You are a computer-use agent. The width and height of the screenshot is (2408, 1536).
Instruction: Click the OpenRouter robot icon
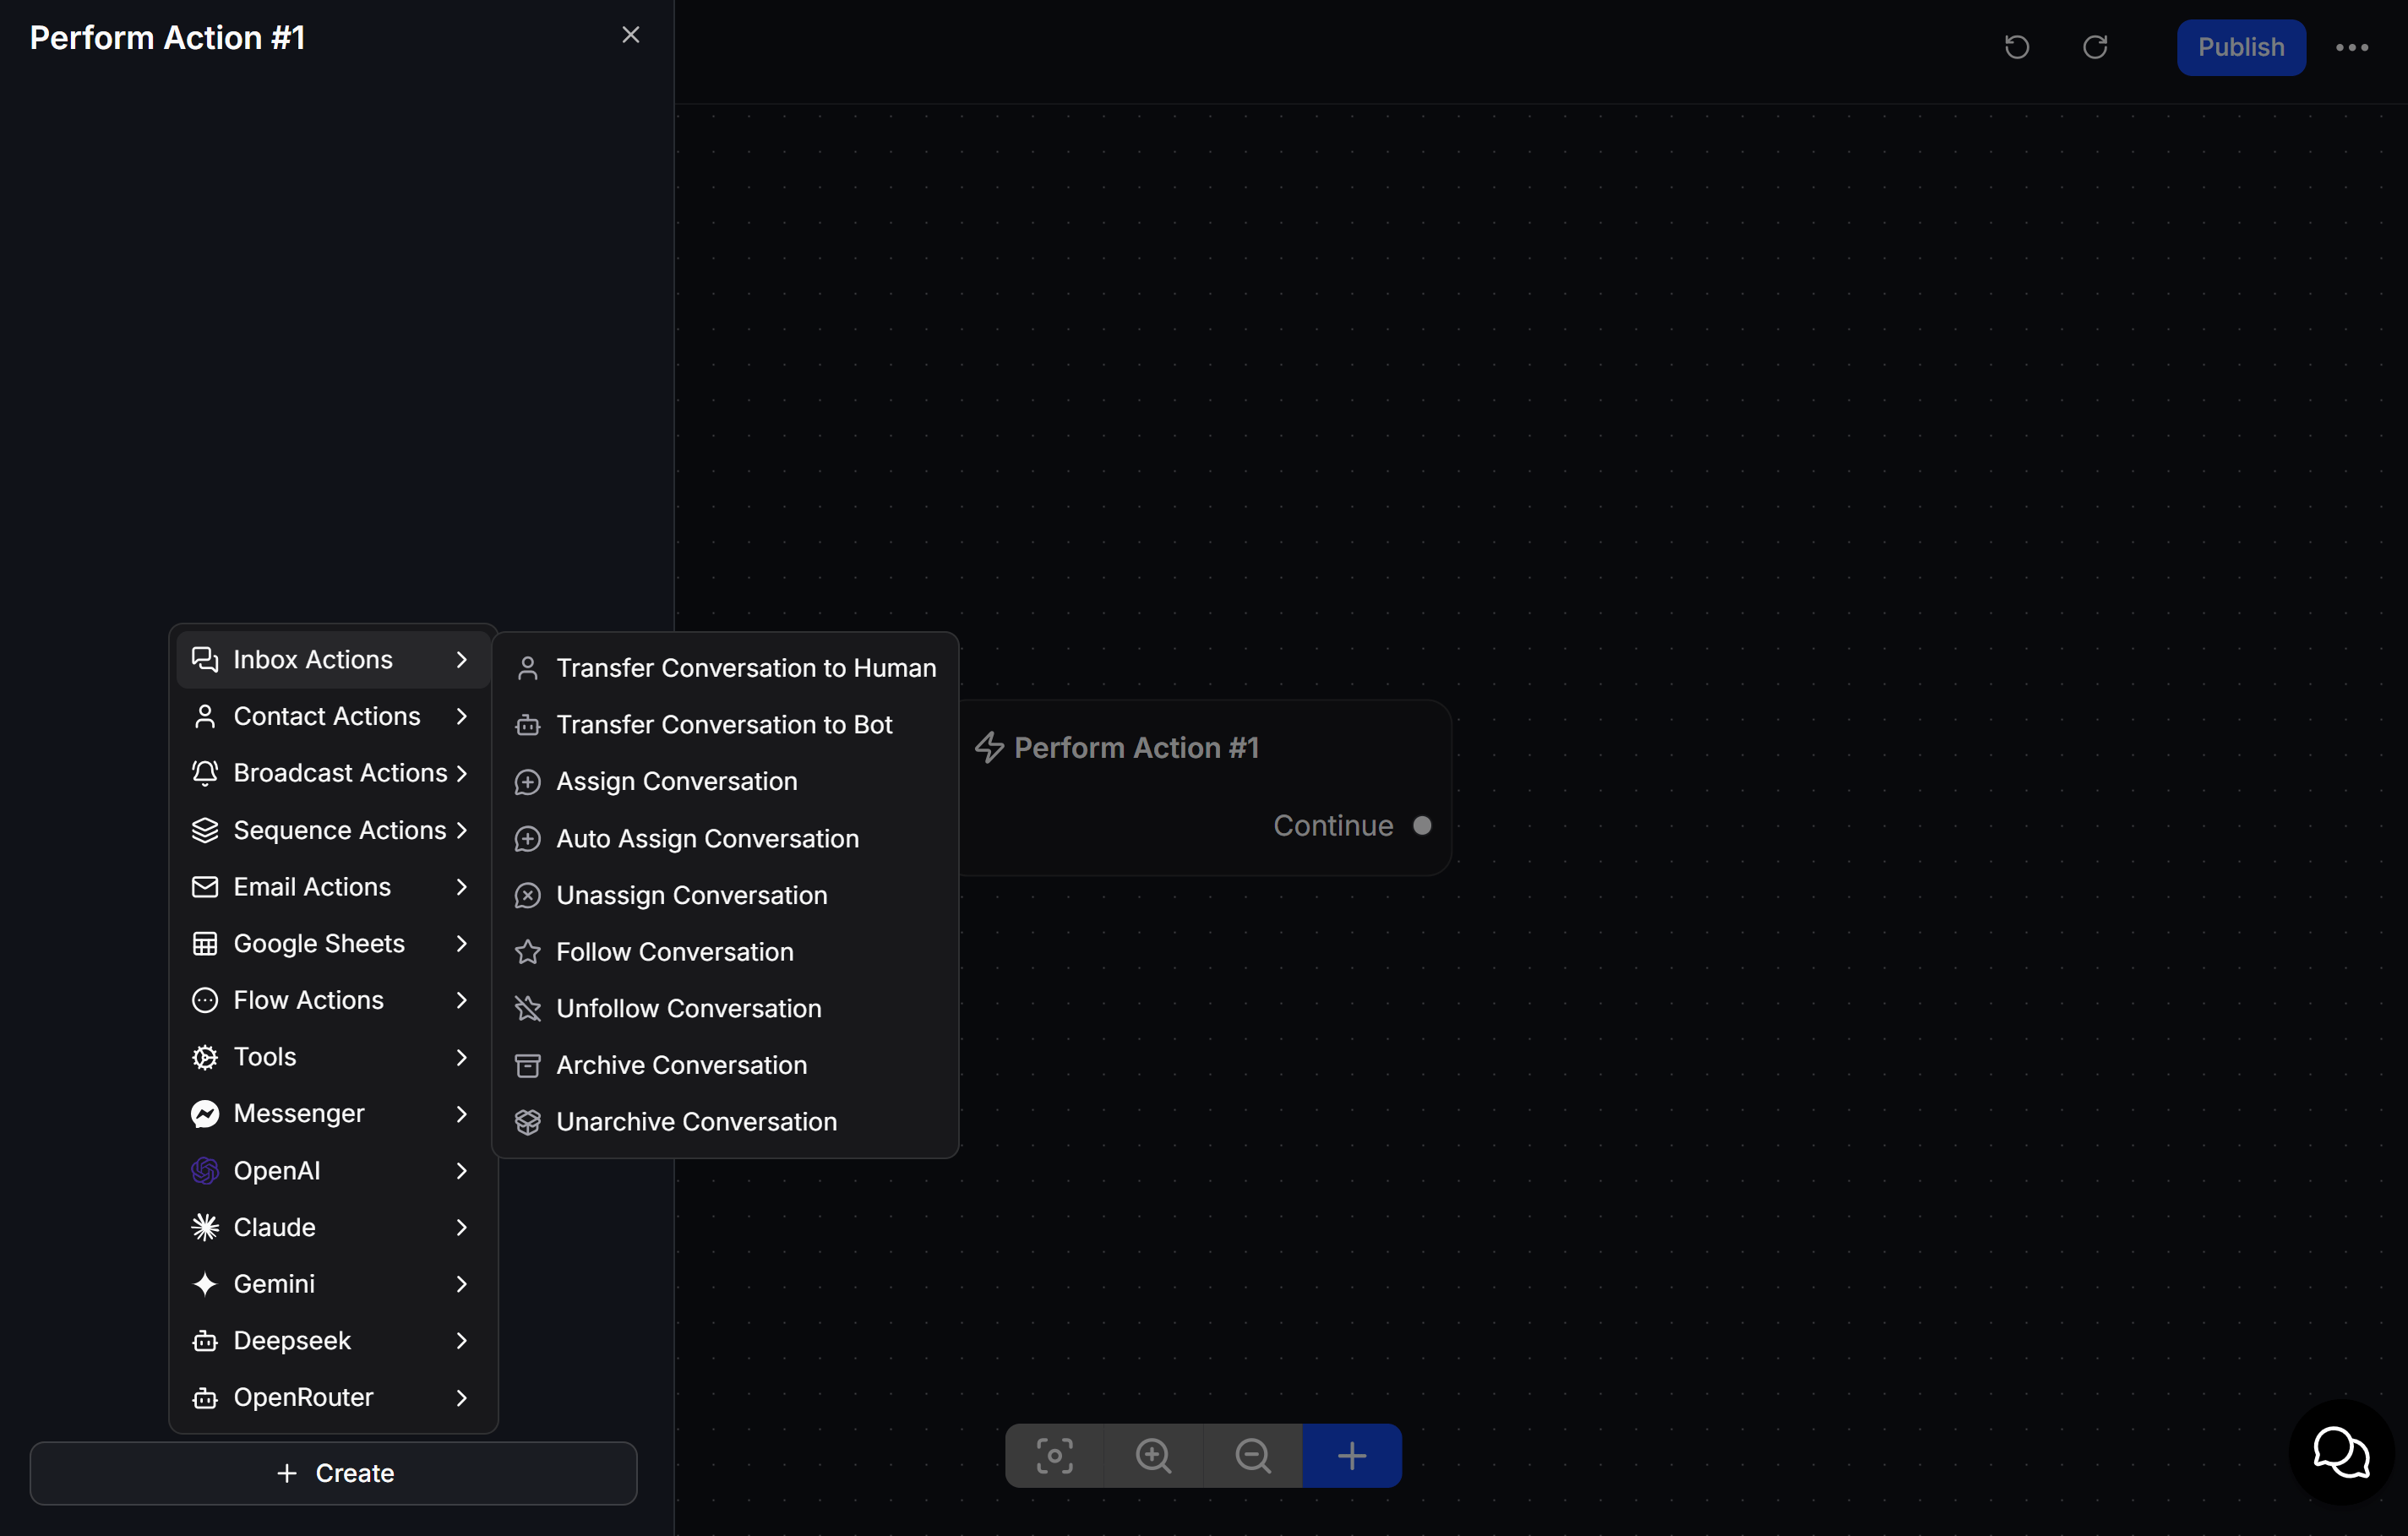(x=205, y=1397)
